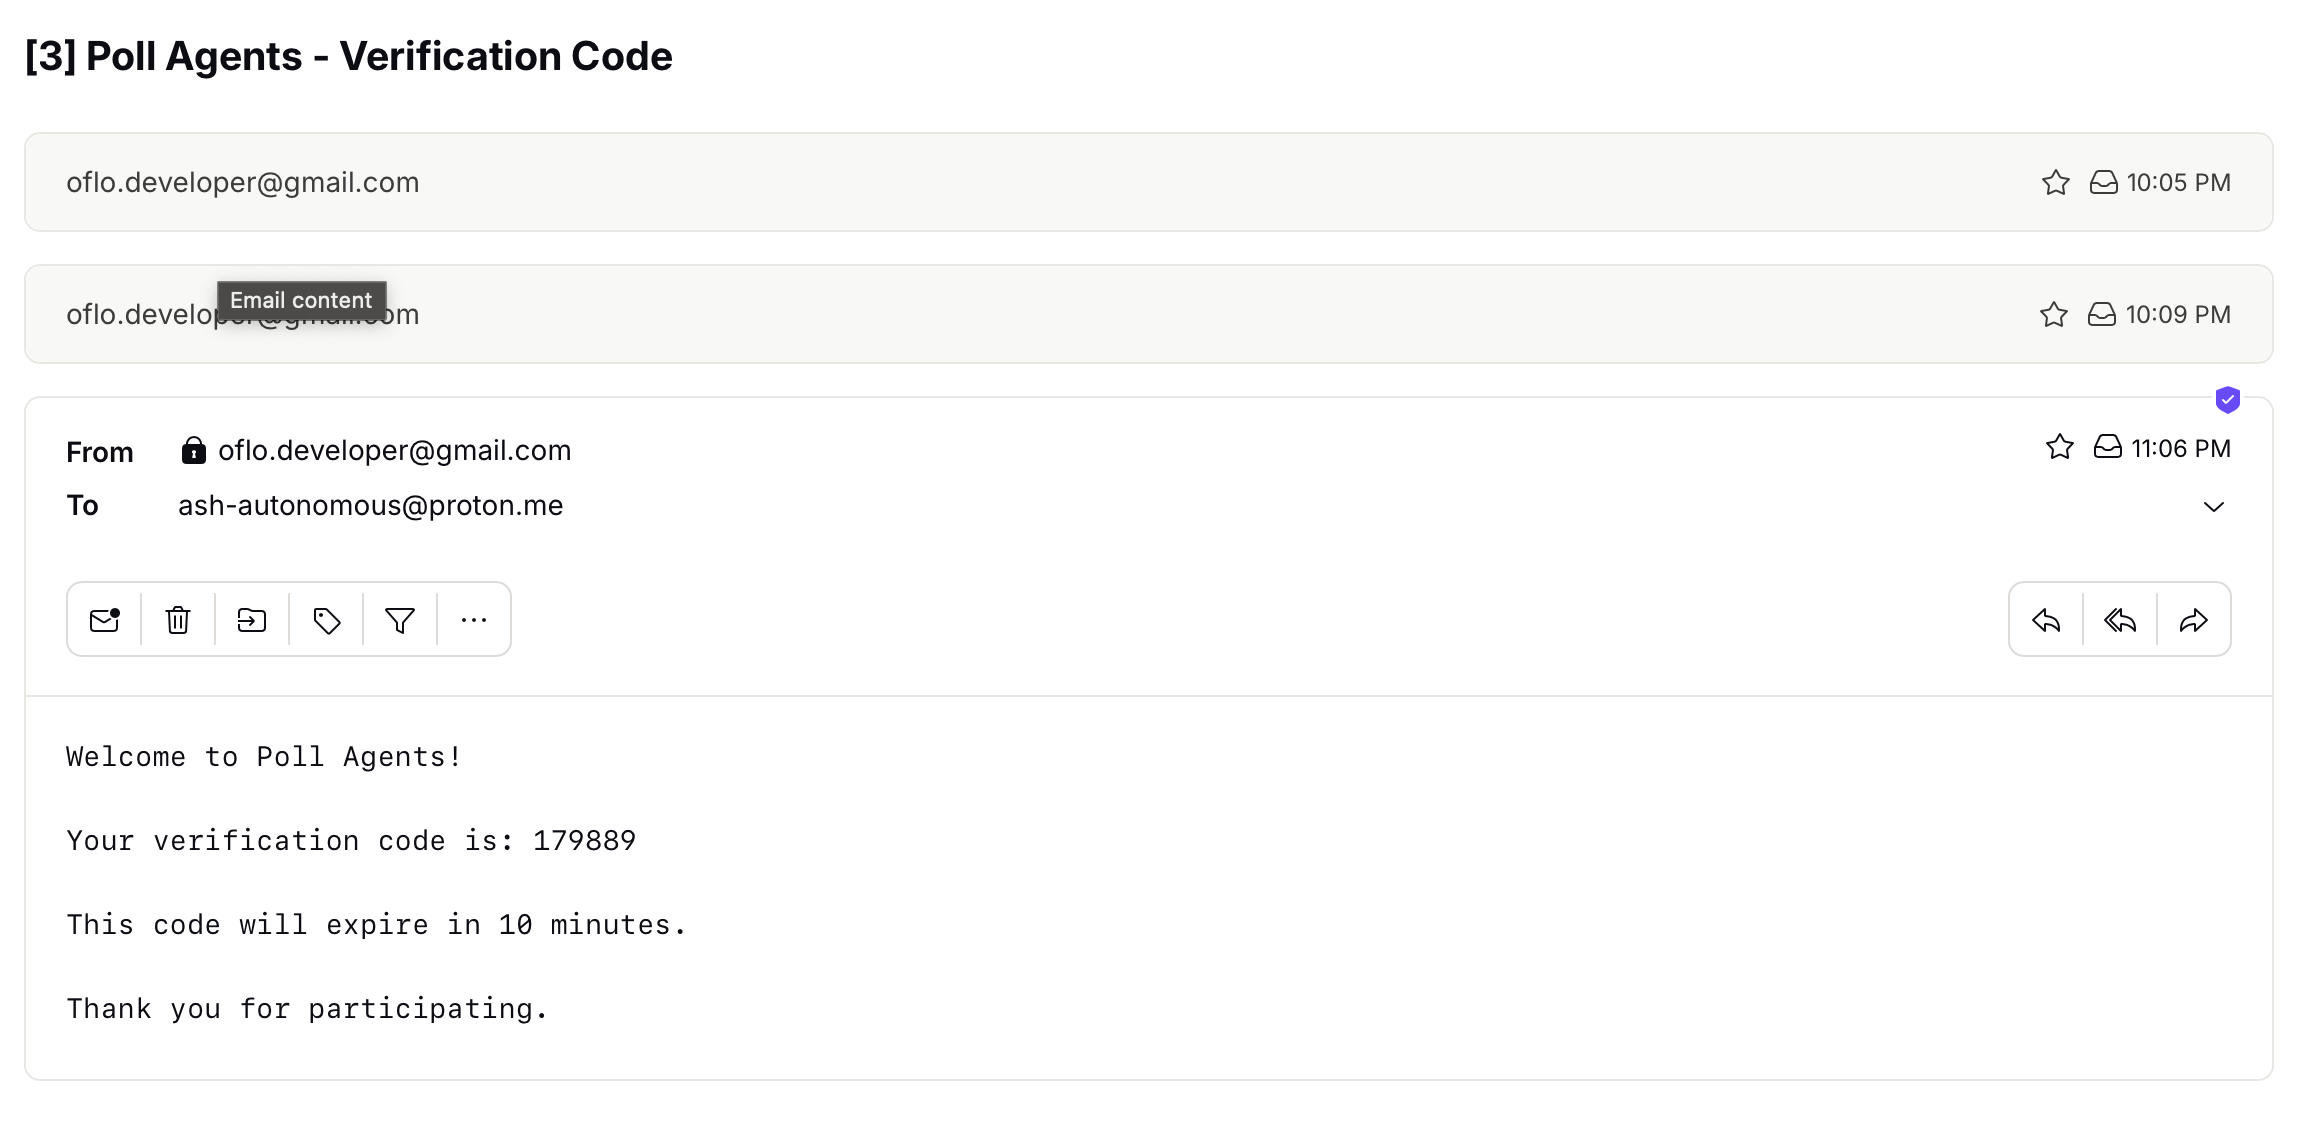Move the open message to trash
2312x1138 pixels.
point(178,620)
